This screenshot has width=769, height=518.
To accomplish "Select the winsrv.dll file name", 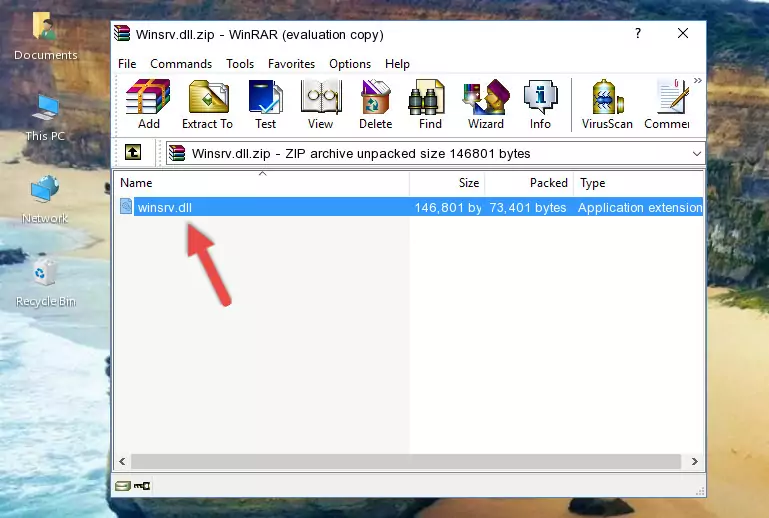I will pos(165,207).
